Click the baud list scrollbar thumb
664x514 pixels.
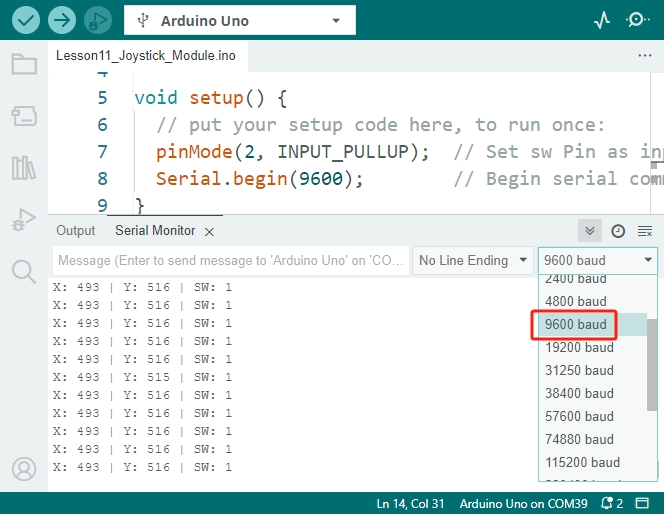(x=652, y=365)
